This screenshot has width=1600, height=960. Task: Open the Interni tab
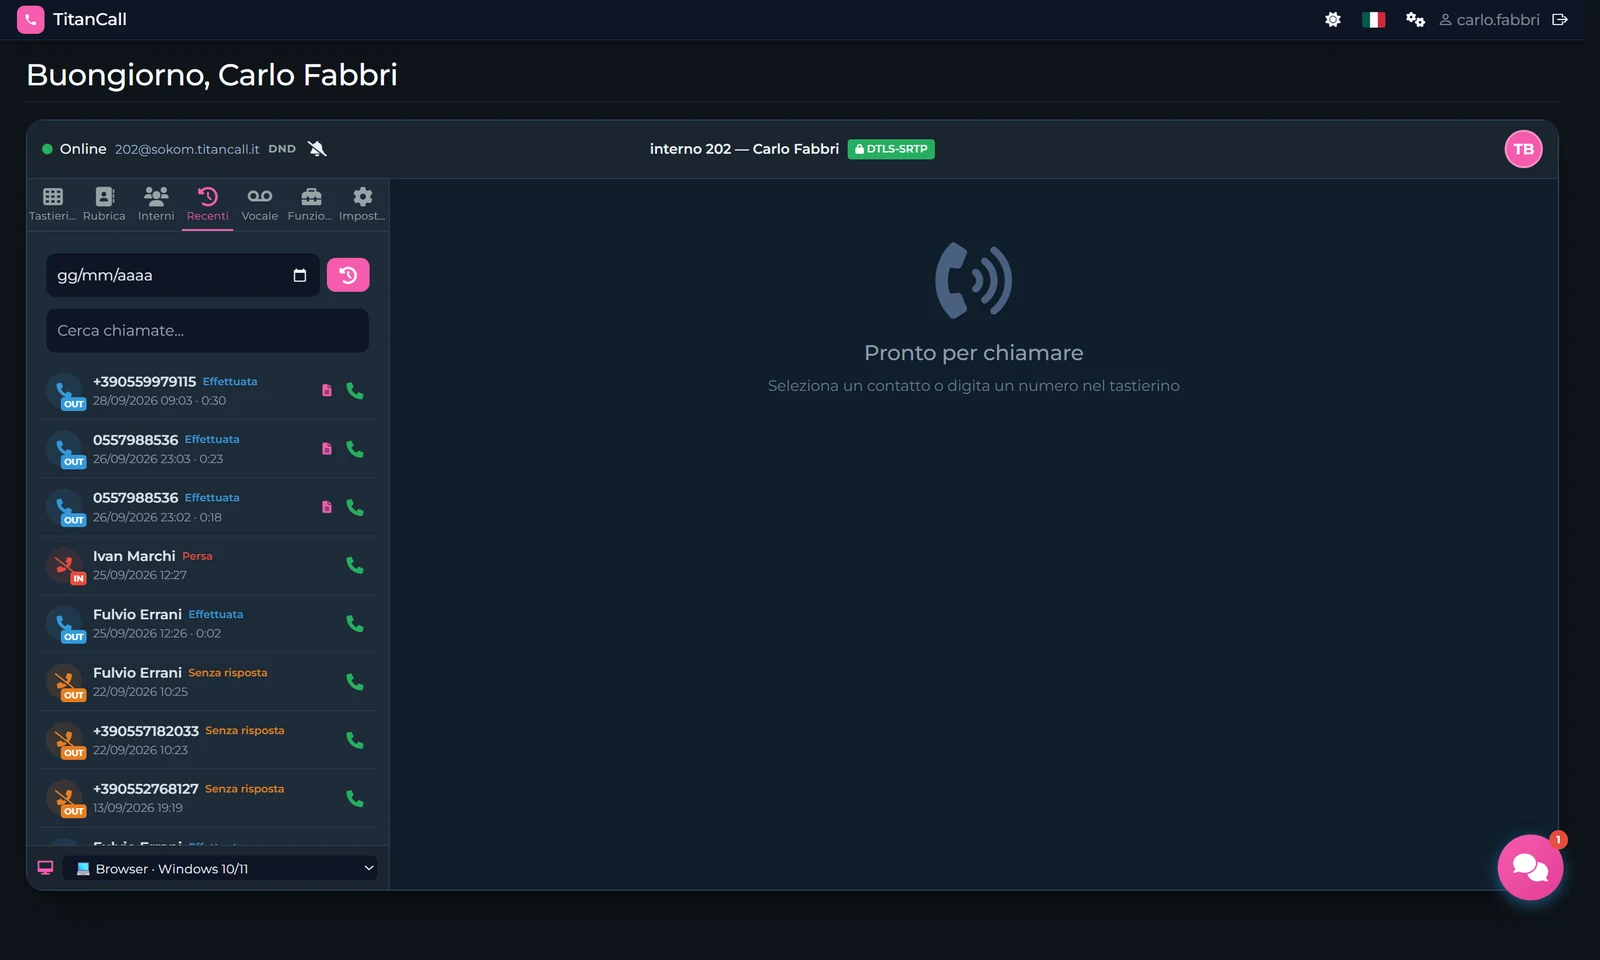tap(156, 204)
